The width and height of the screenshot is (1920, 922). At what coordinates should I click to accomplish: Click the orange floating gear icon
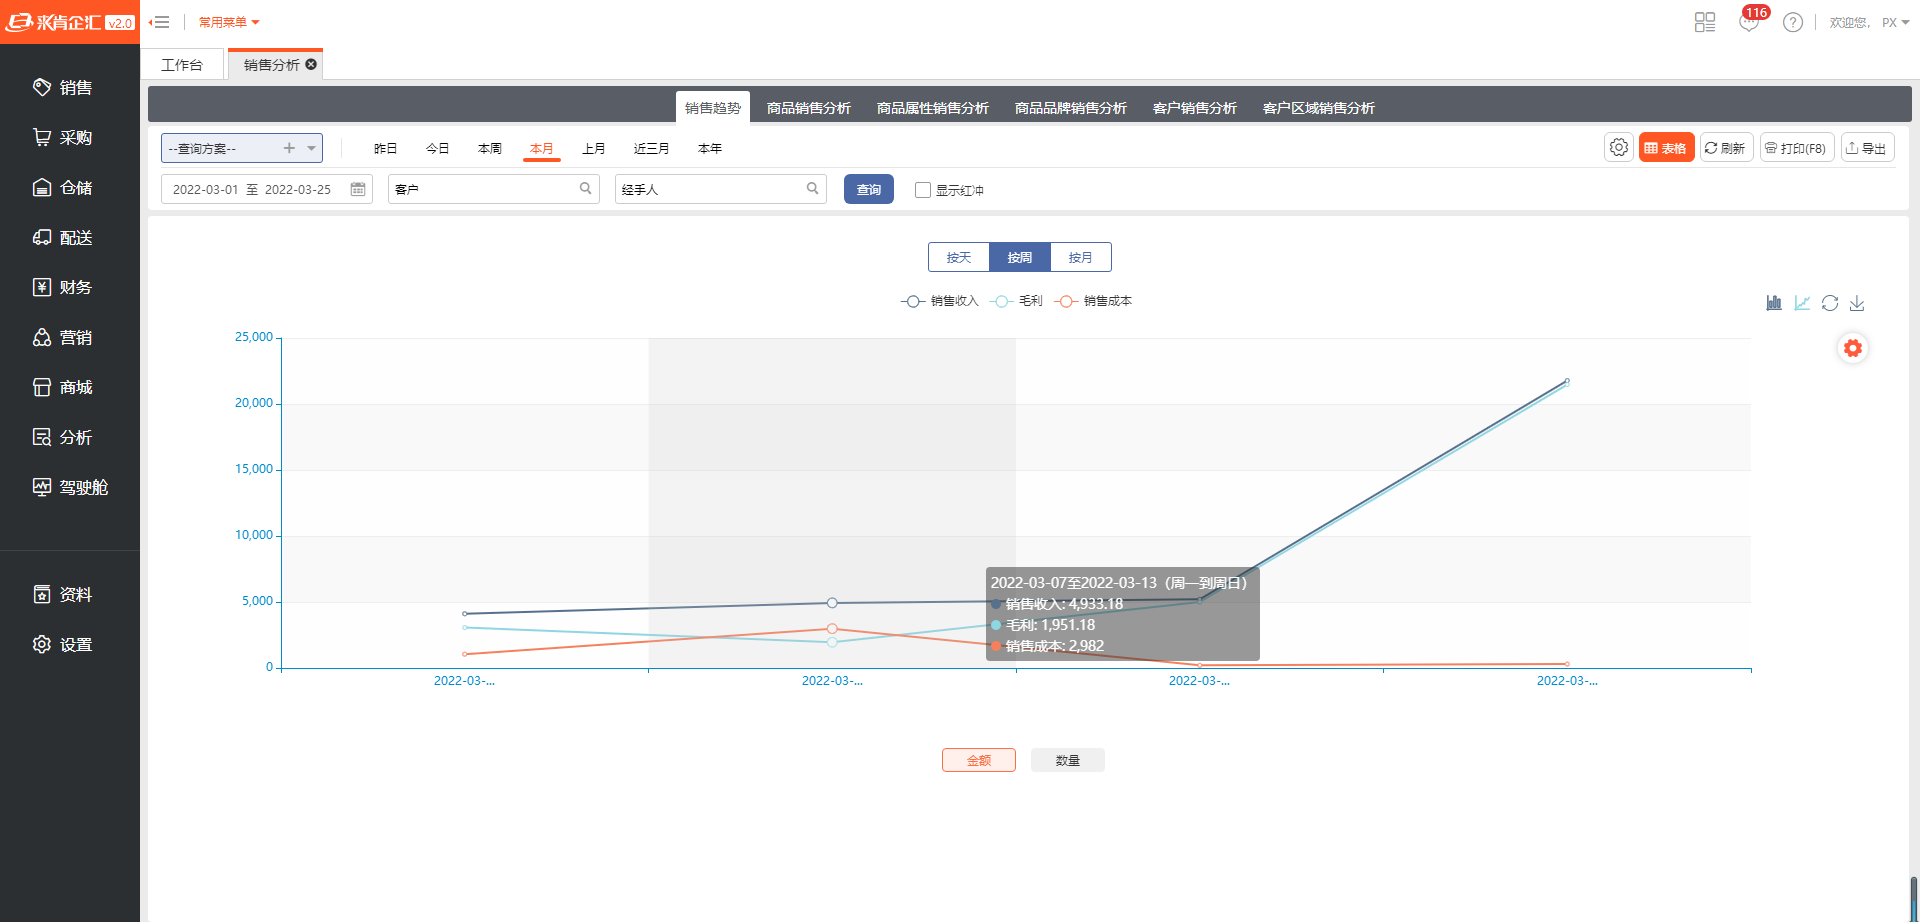pyautogui.click(x=1853, y=348)
